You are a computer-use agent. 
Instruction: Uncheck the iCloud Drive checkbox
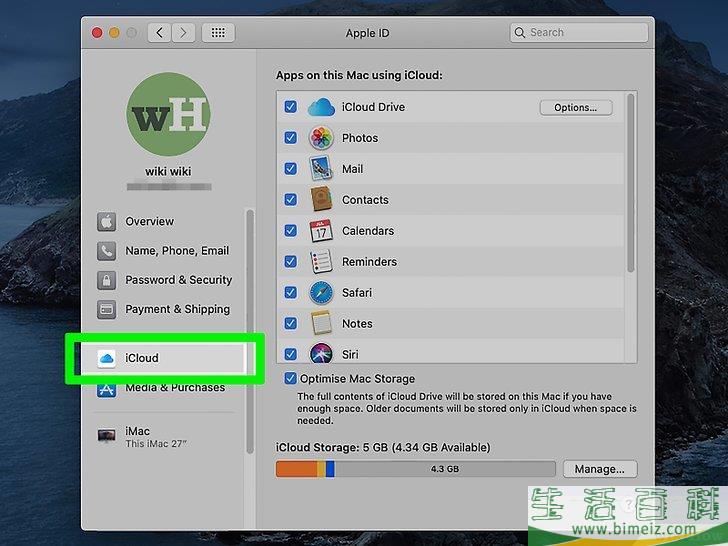(290, 107)
